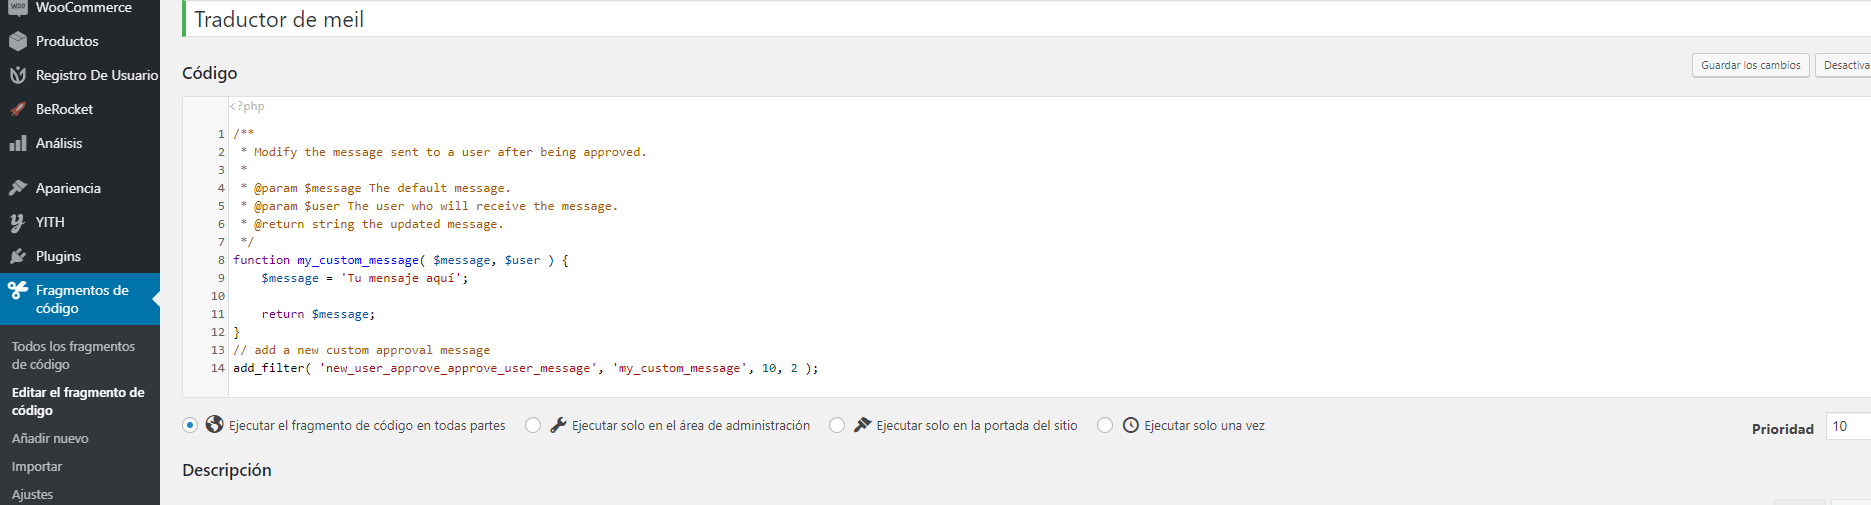Click 'Añadir nuevo' submenu link
1871x505 pixels.
pyautogui.click(x=50, y=438)
